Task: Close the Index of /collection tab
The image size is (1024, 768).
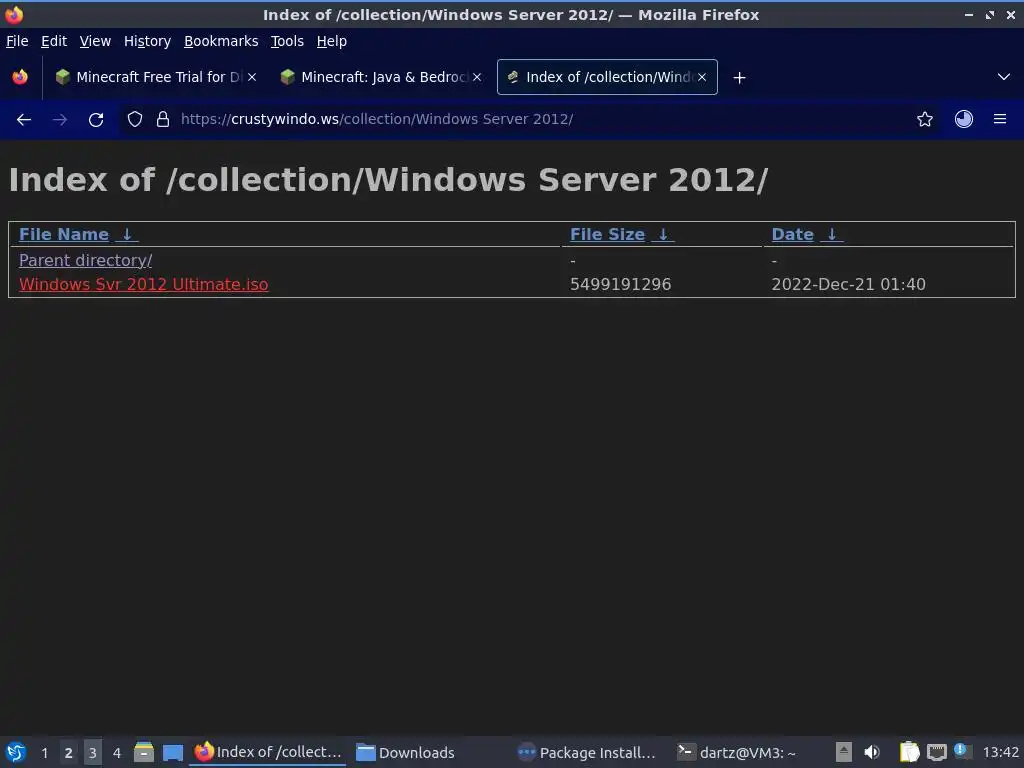Action: coord(702,77)
